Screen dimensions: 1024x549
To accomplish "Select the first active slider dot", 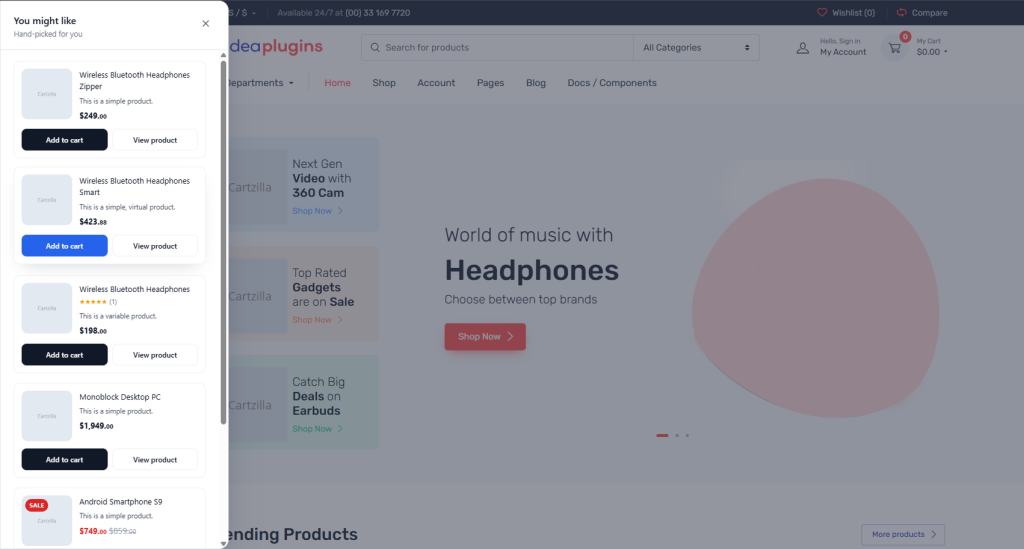I will pyautogui.click(x=662, y=435).
